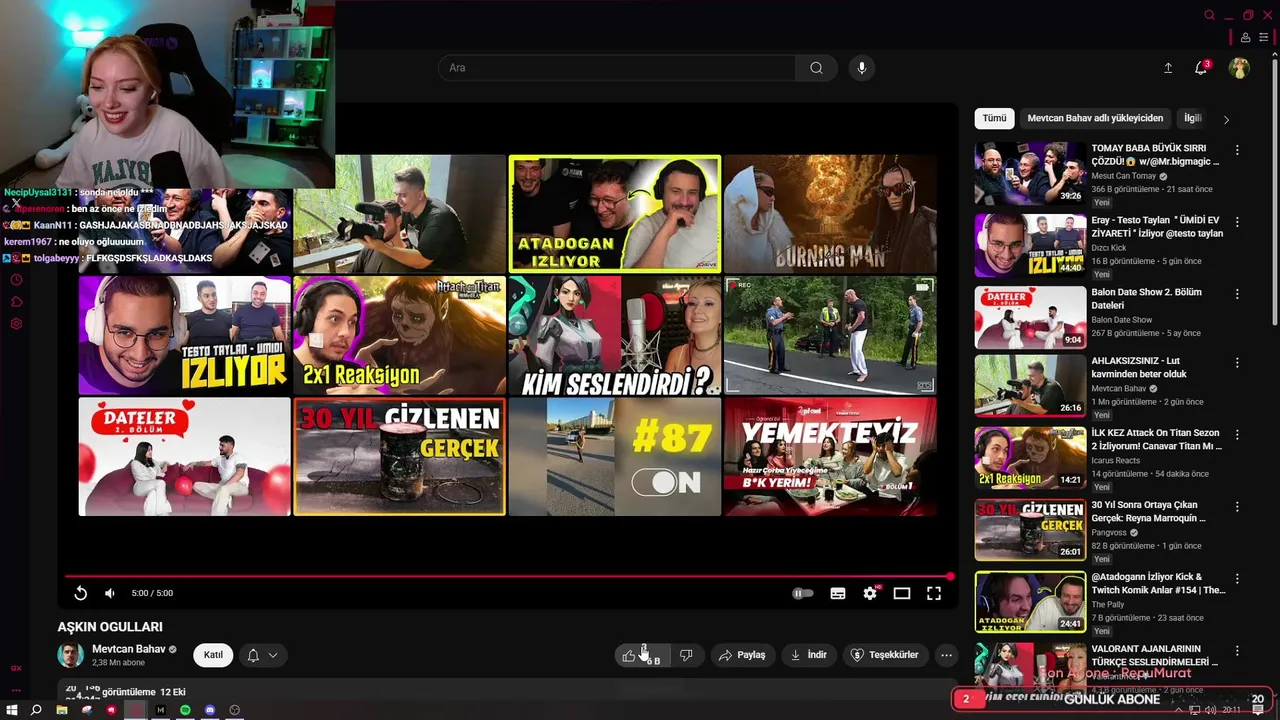Click the 5:00 / 5:00 time display
The width and height of the screenshot is (1280, 720).
coord(152,593)
